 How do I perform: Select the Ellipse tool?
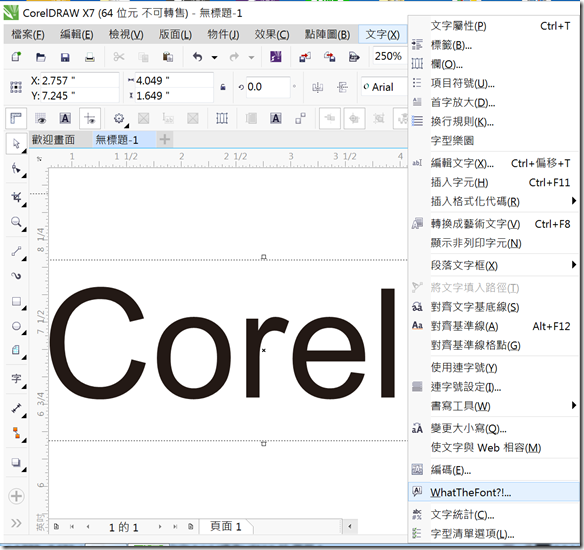pyautogui.click(x=16, y=326)
